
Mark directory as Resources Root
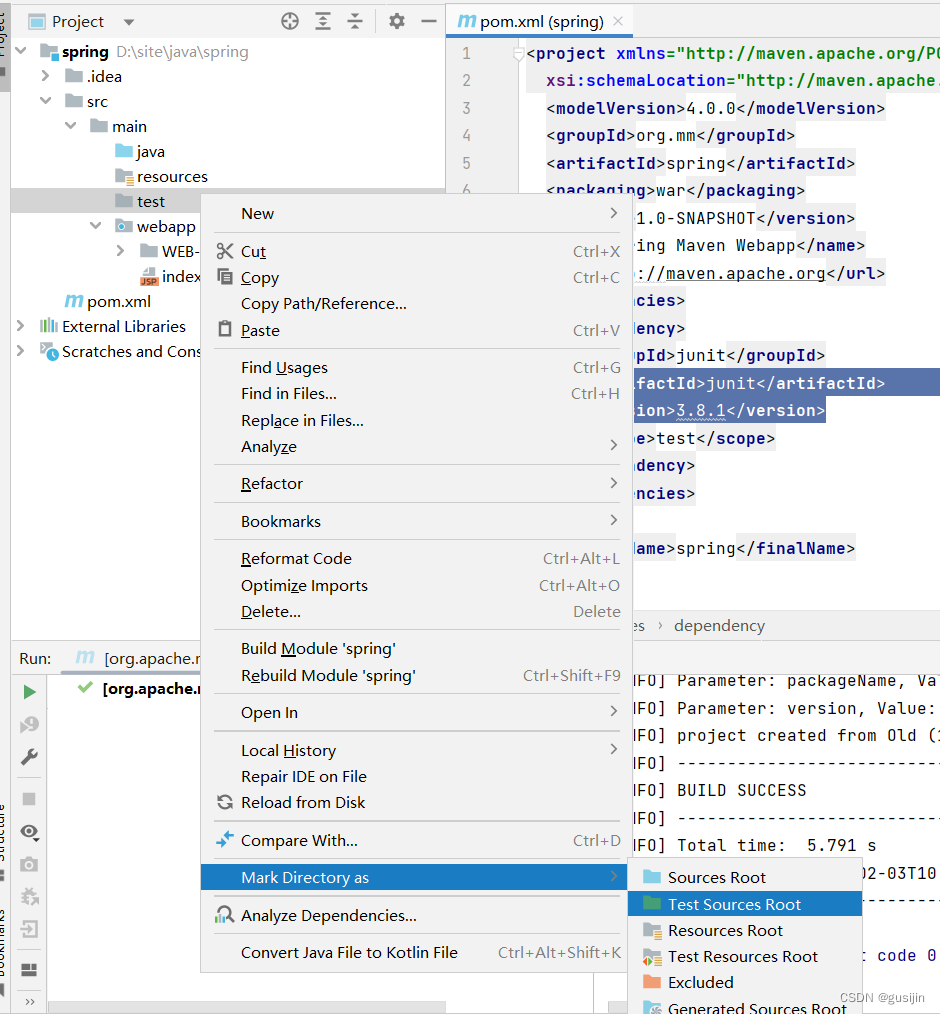point(745,931)
